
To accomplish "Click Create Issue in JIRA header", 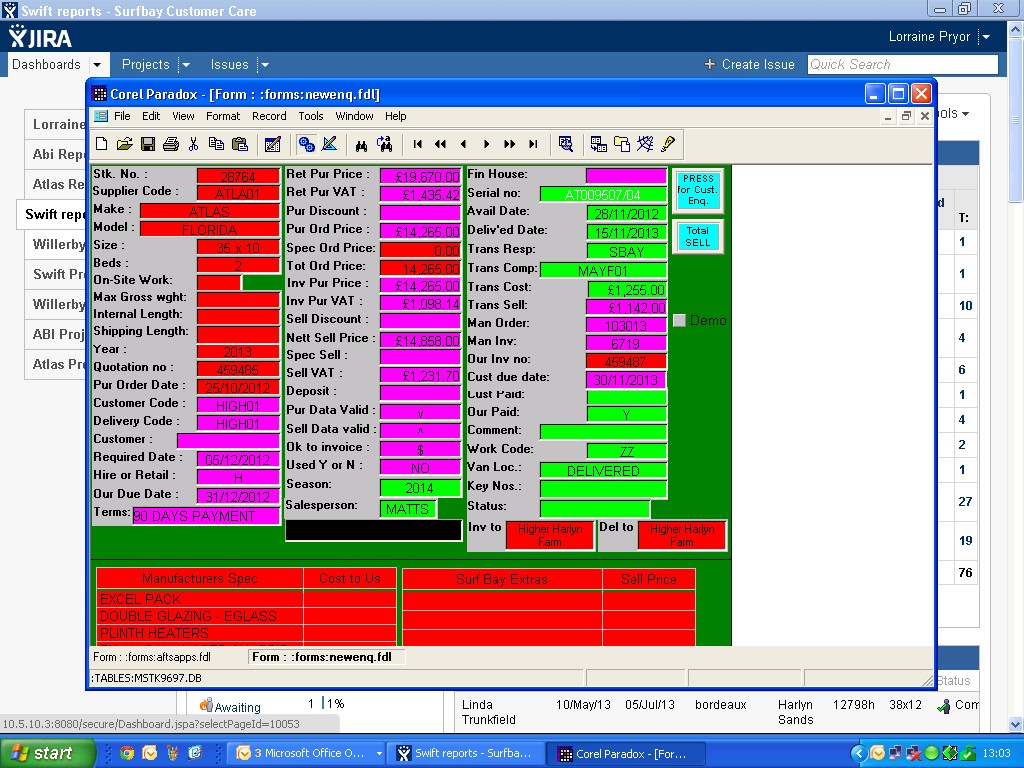I will click(x=749, y=64).
